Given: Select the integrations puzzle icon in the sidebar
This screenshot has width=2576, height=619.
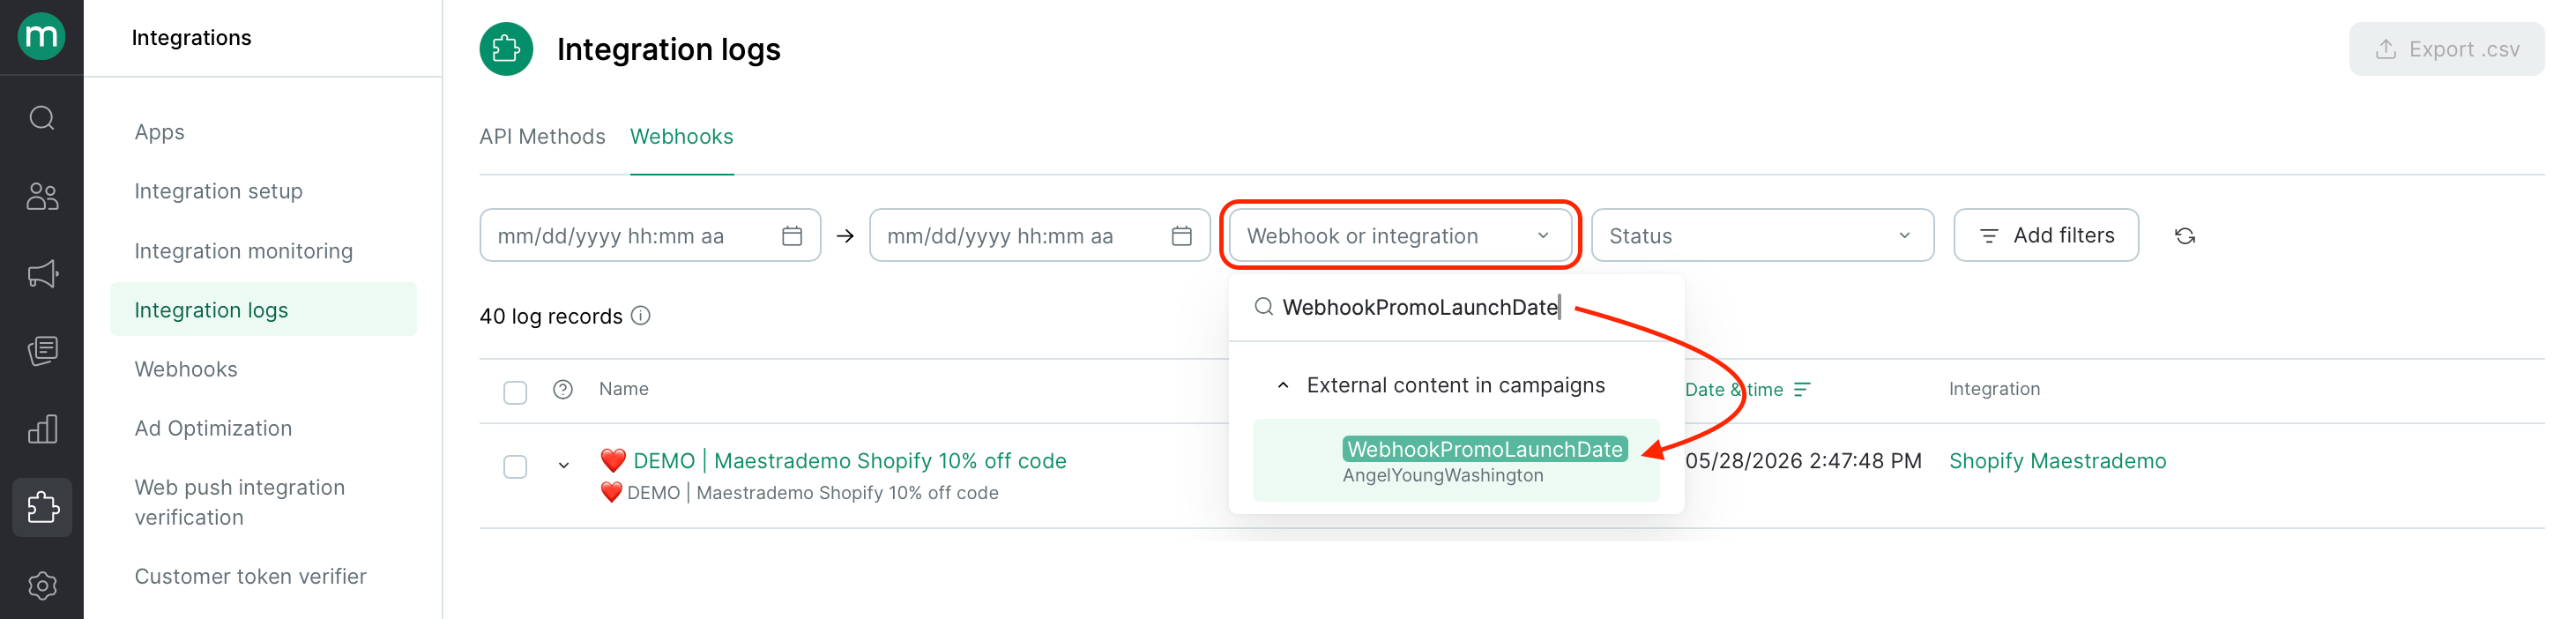Looking at the screenshot, I should (42, 507).
